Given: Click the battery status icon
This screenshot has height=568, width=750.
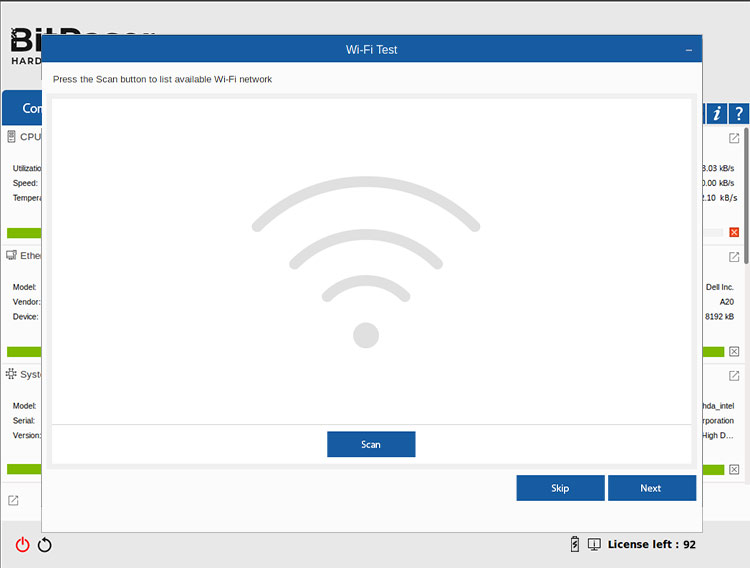Looking at the screenshot, I should (x=574, y=544).
